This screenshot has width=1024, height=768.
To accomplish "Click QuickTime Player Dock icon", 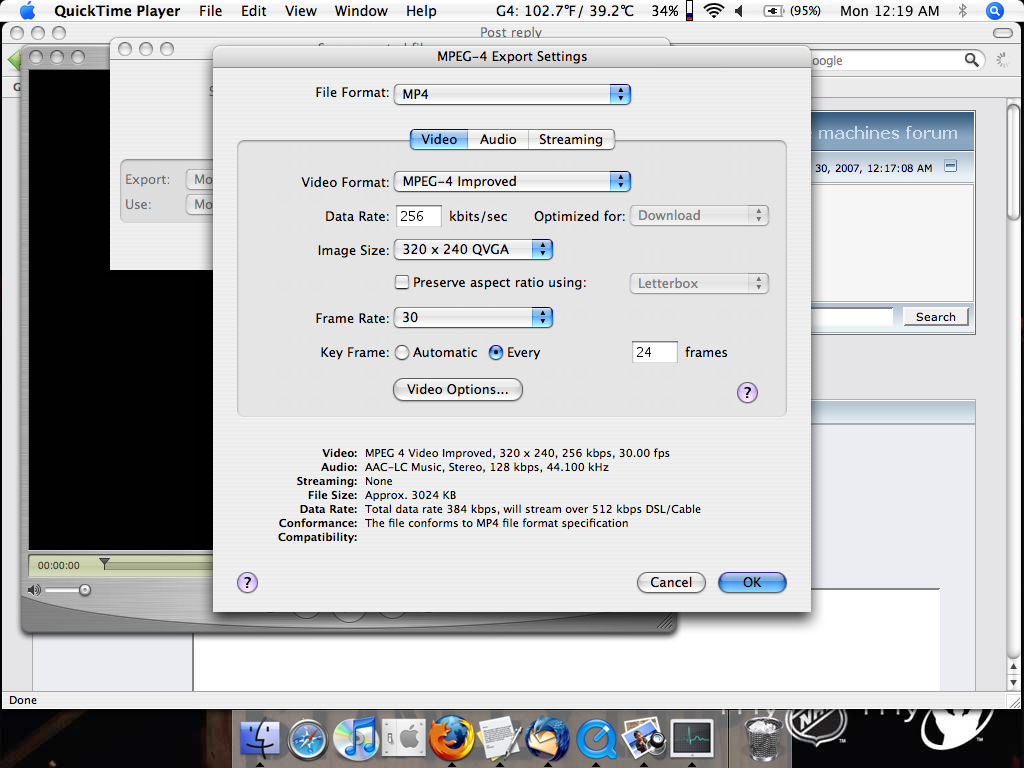I will pos(596,739).
